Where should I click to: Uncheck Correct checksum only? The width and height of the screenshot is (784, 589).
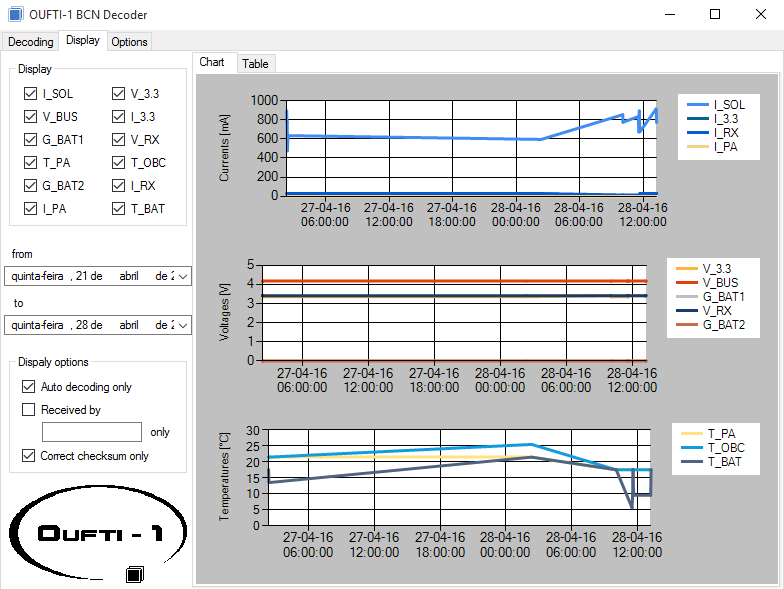(x=29, y=456)
